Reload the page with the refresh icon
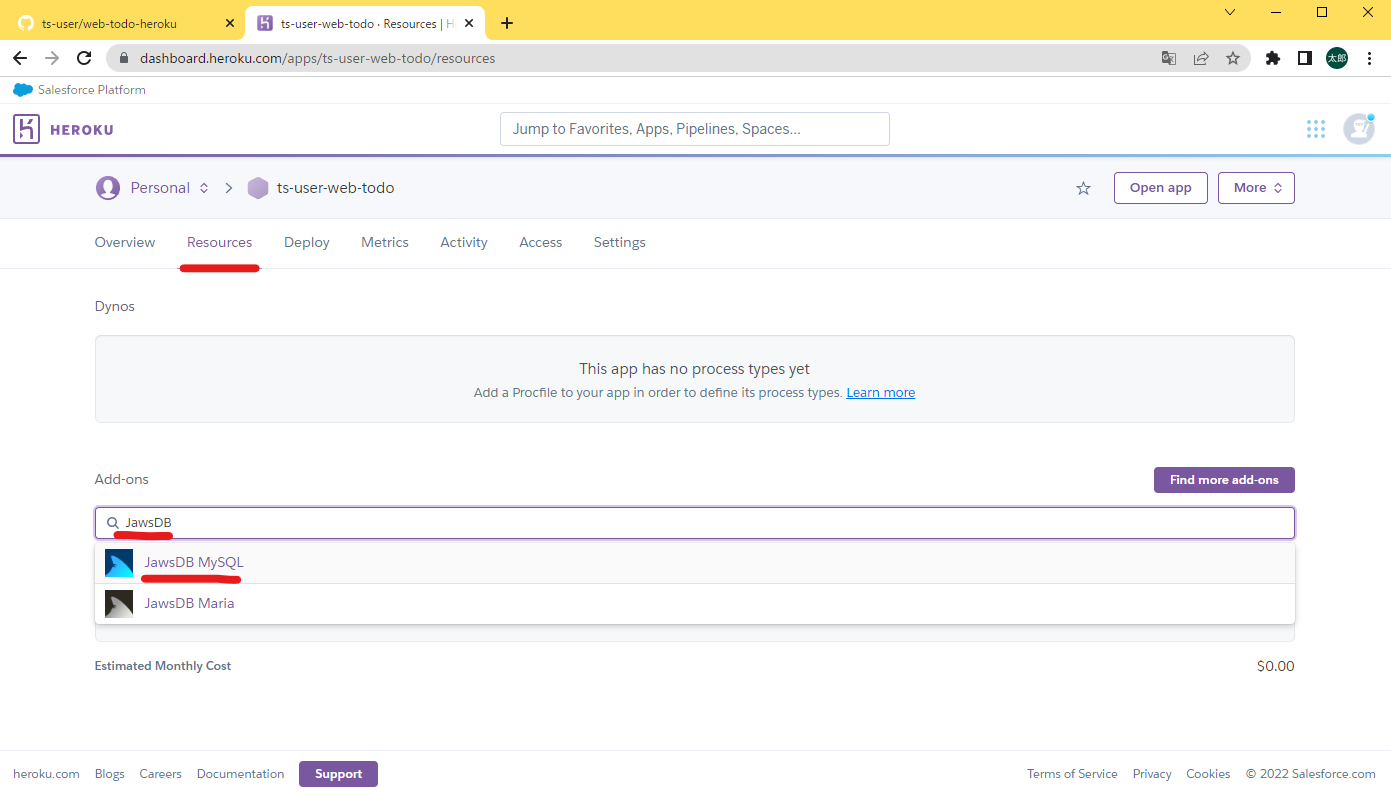Screen dimensions: 1391x796 (x=84, y=58)
